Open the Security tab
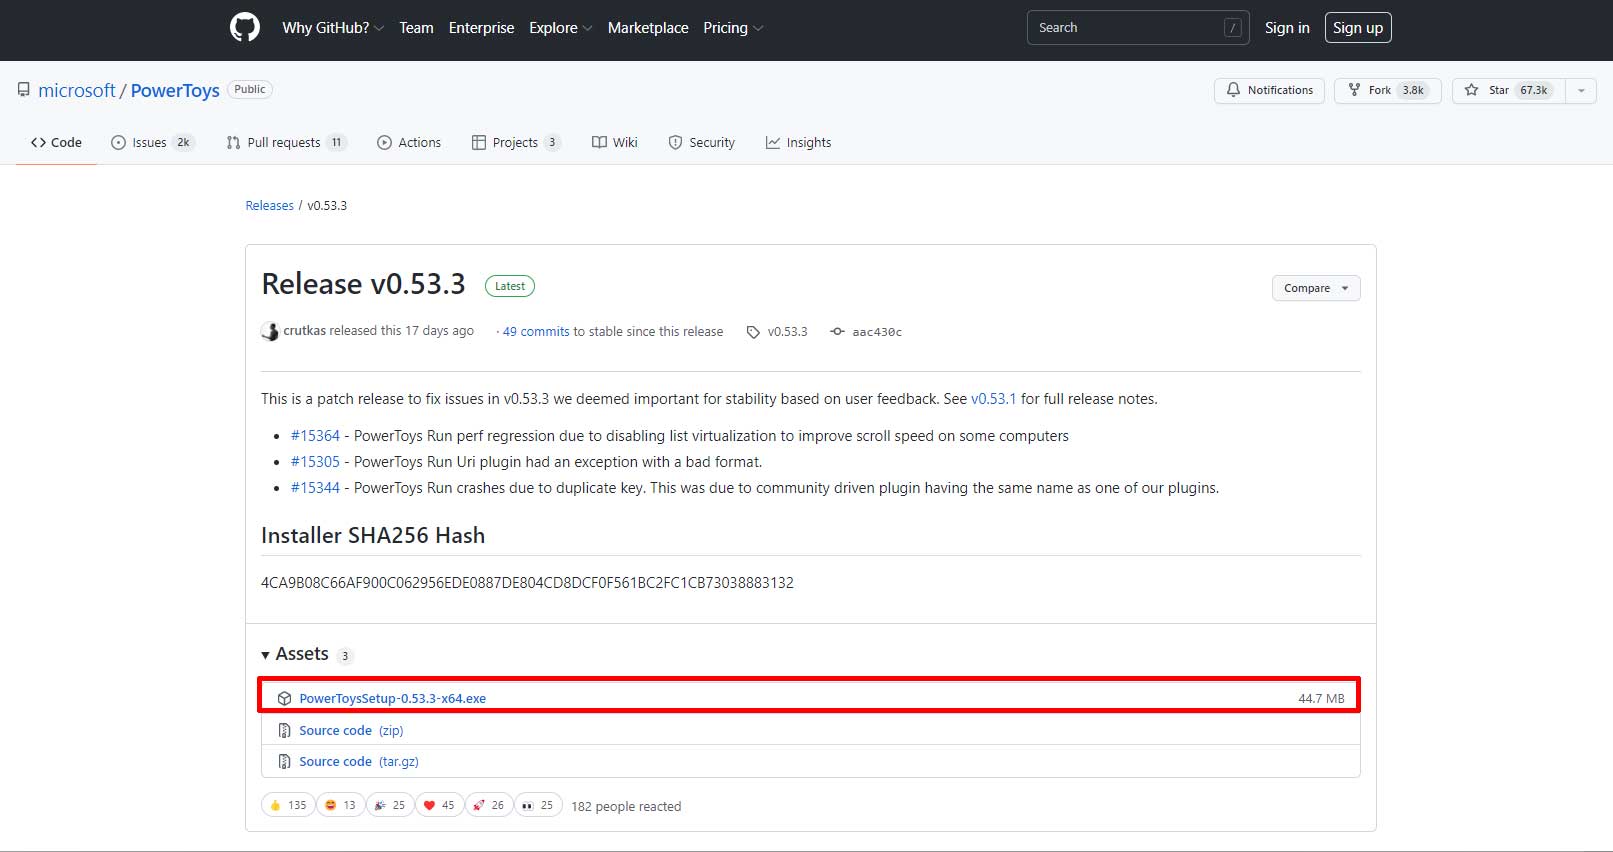 tap(702, 142)
